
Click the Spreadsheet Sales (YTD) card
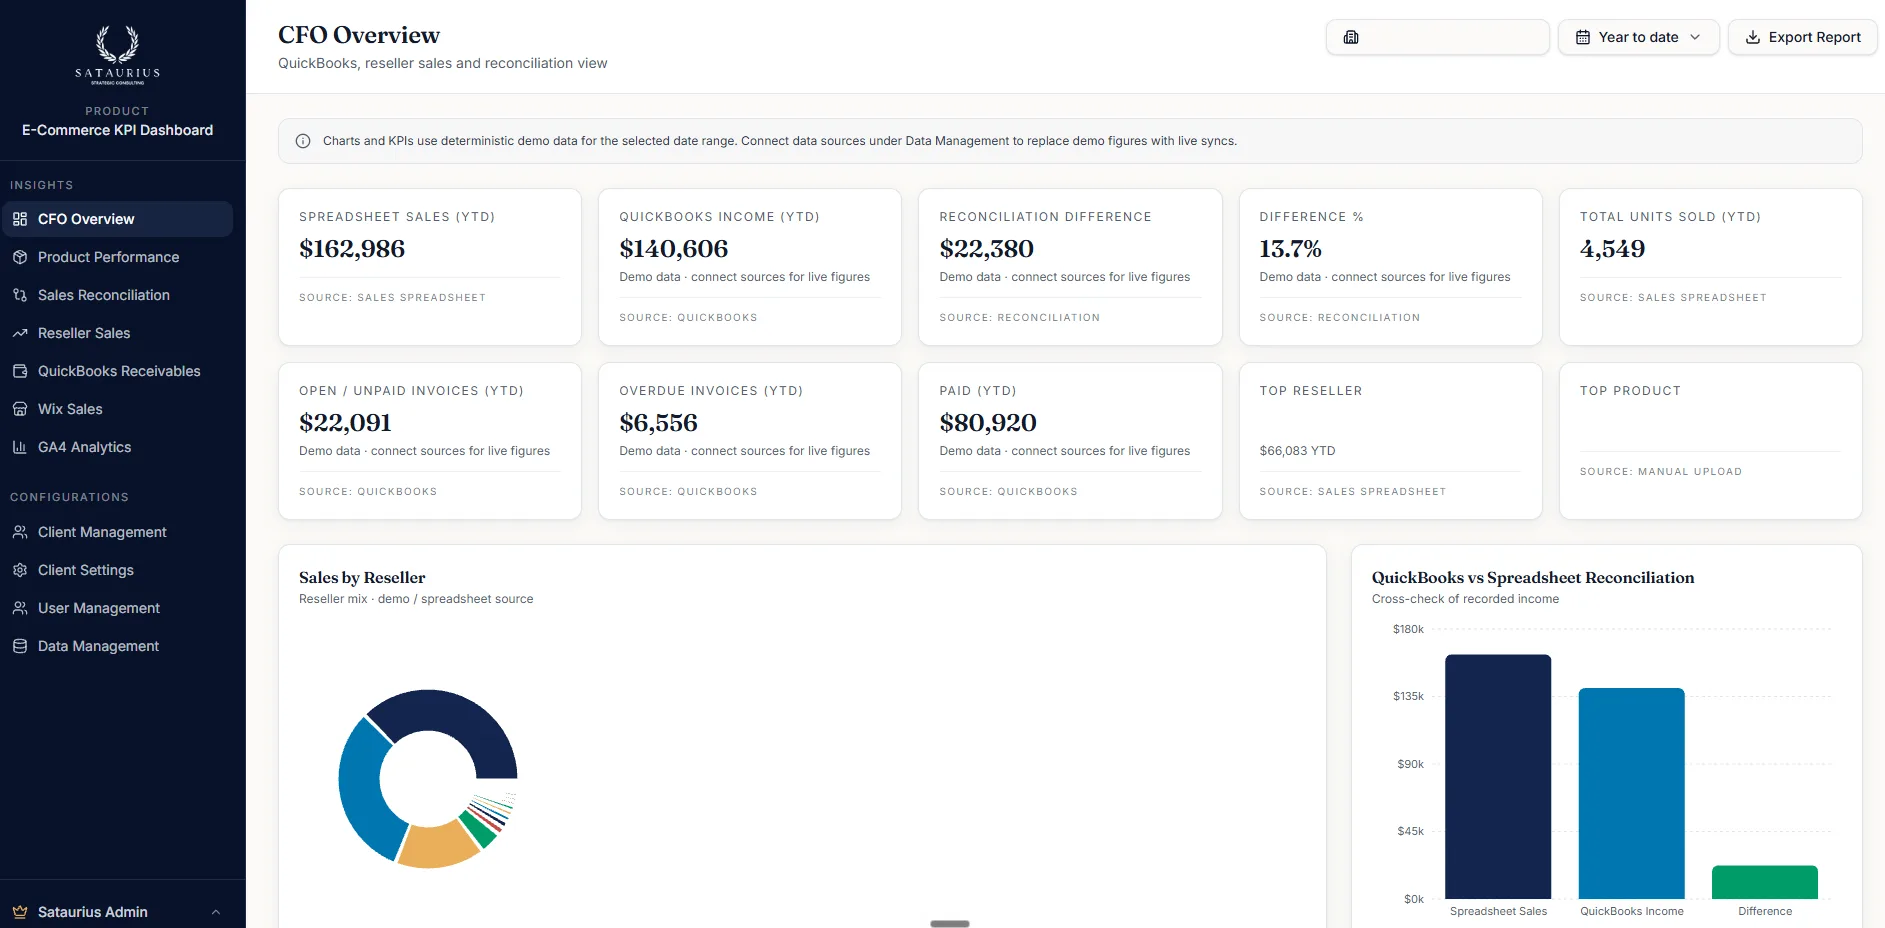point(430,267)
